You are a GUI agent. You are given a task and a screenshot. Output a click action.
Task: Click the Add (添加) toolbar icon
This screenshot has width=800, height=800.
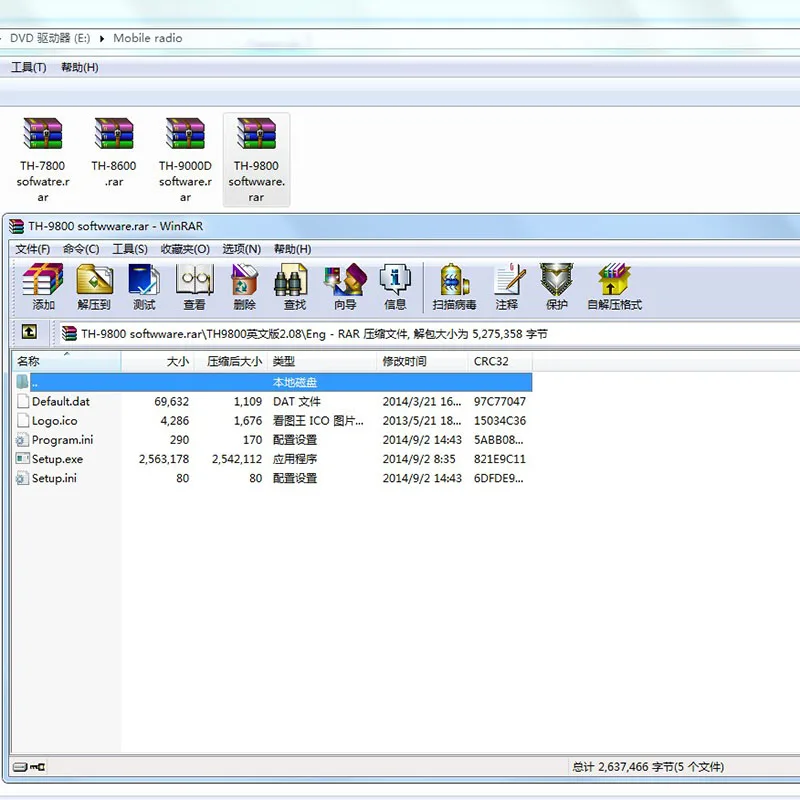[x=43, y=286]
